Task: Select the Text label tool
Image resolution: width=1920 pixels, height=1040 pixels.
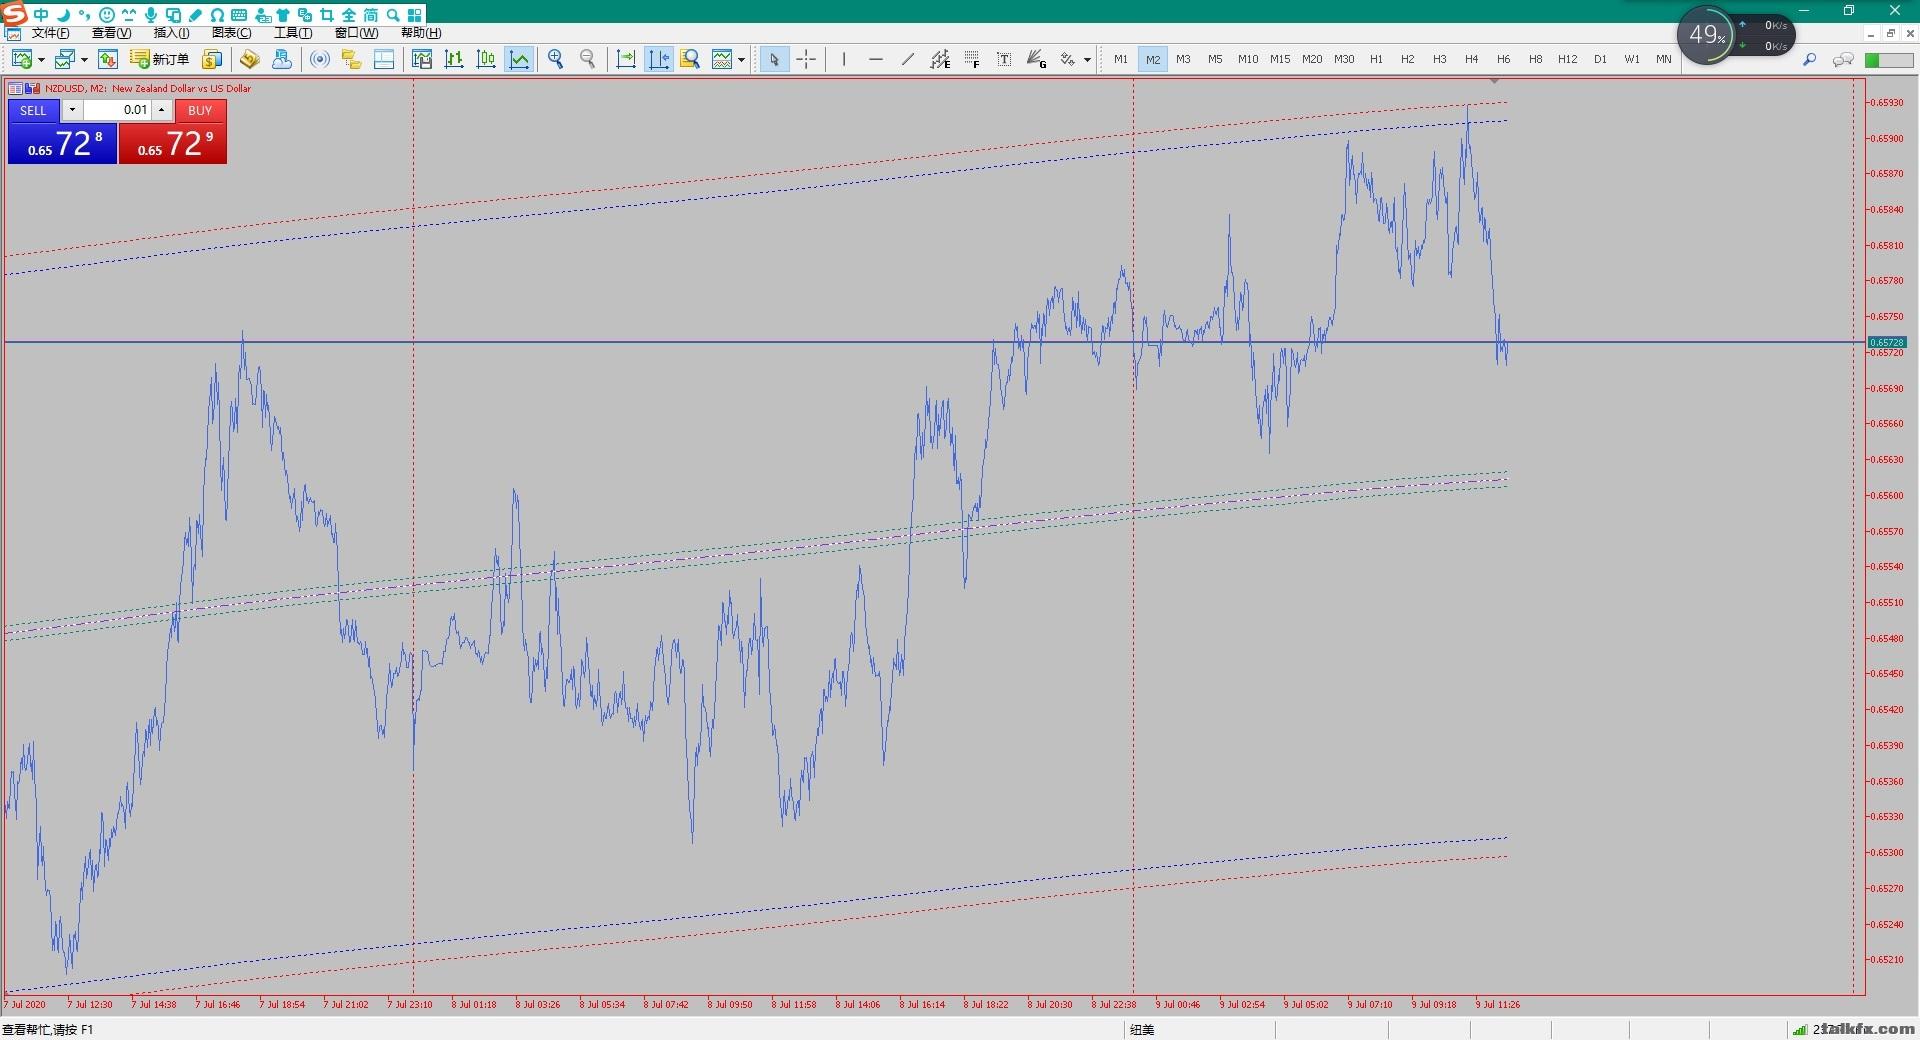Action: coord(1004,60)
